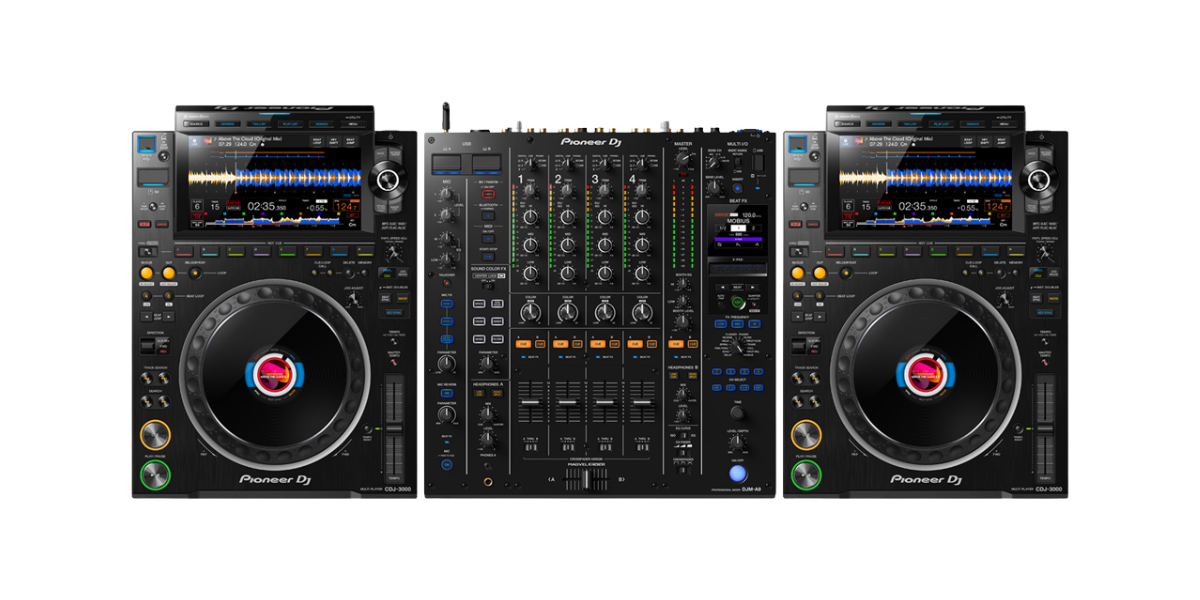1200x600 pixels.
Task: Toggle channel 4 headphone CUE A button
Action: pos(634,344)
